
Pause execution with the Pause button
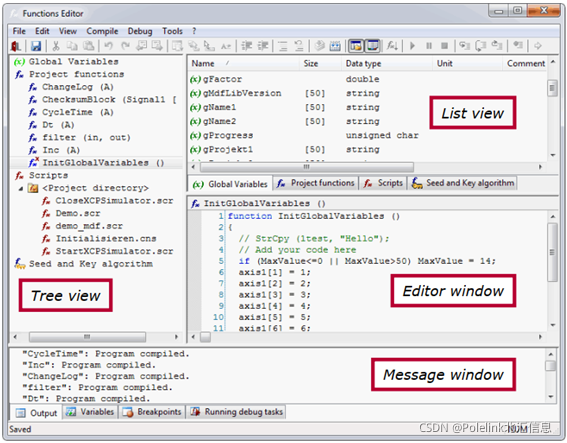coord(429,46)
